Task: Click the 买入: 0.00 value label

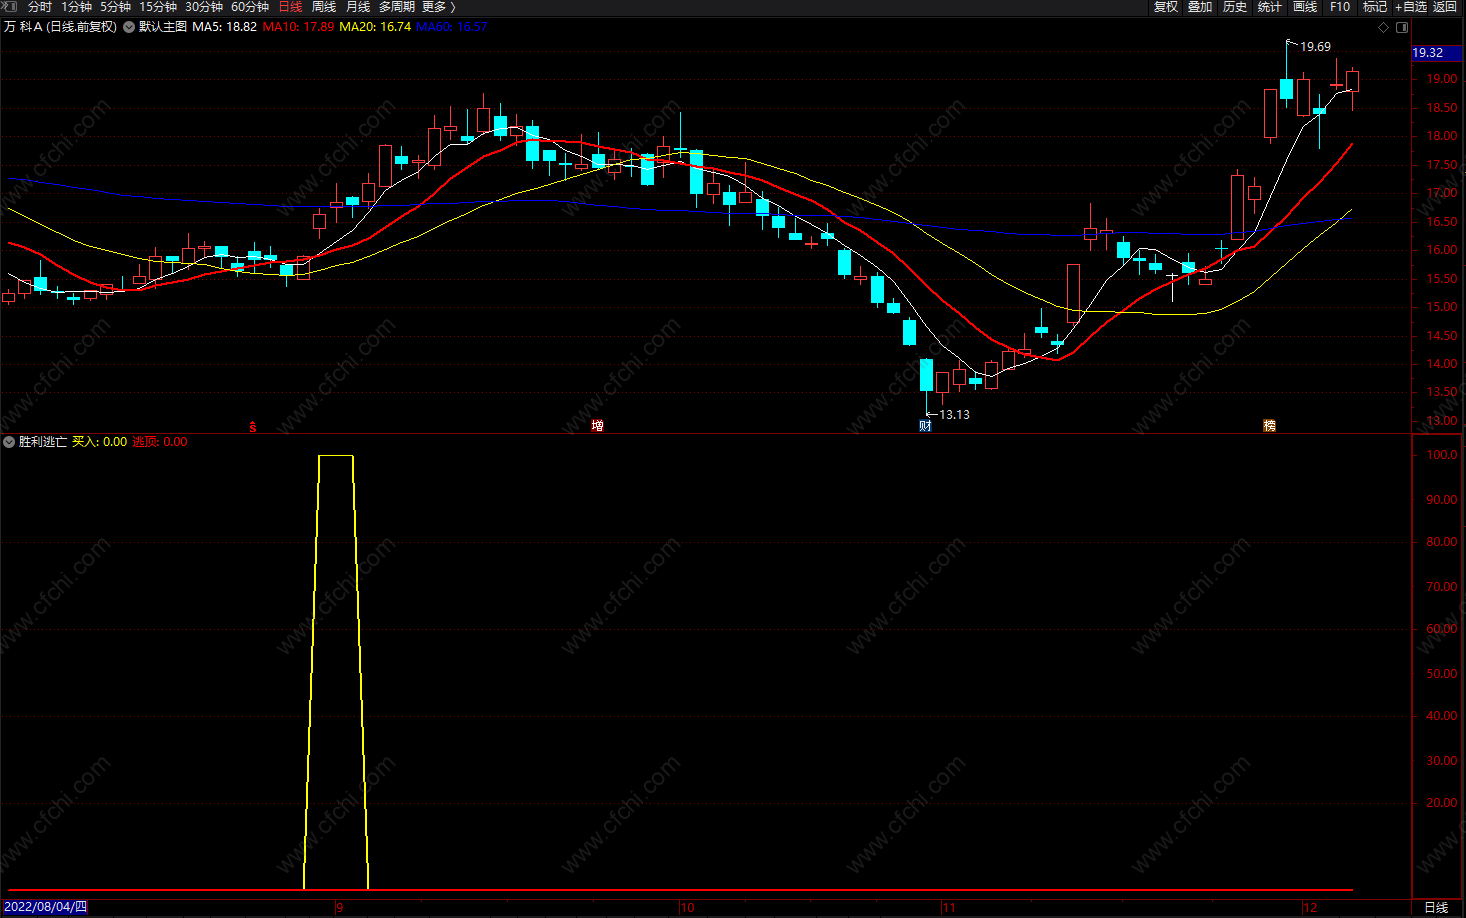Action: 100,442
